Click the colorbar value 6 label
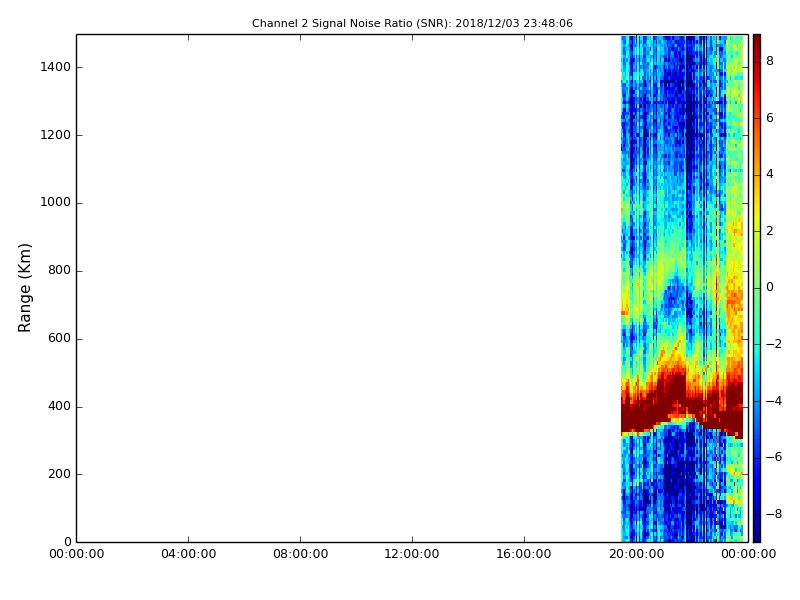This screenshot has width=800, height=600. point(770,118)
